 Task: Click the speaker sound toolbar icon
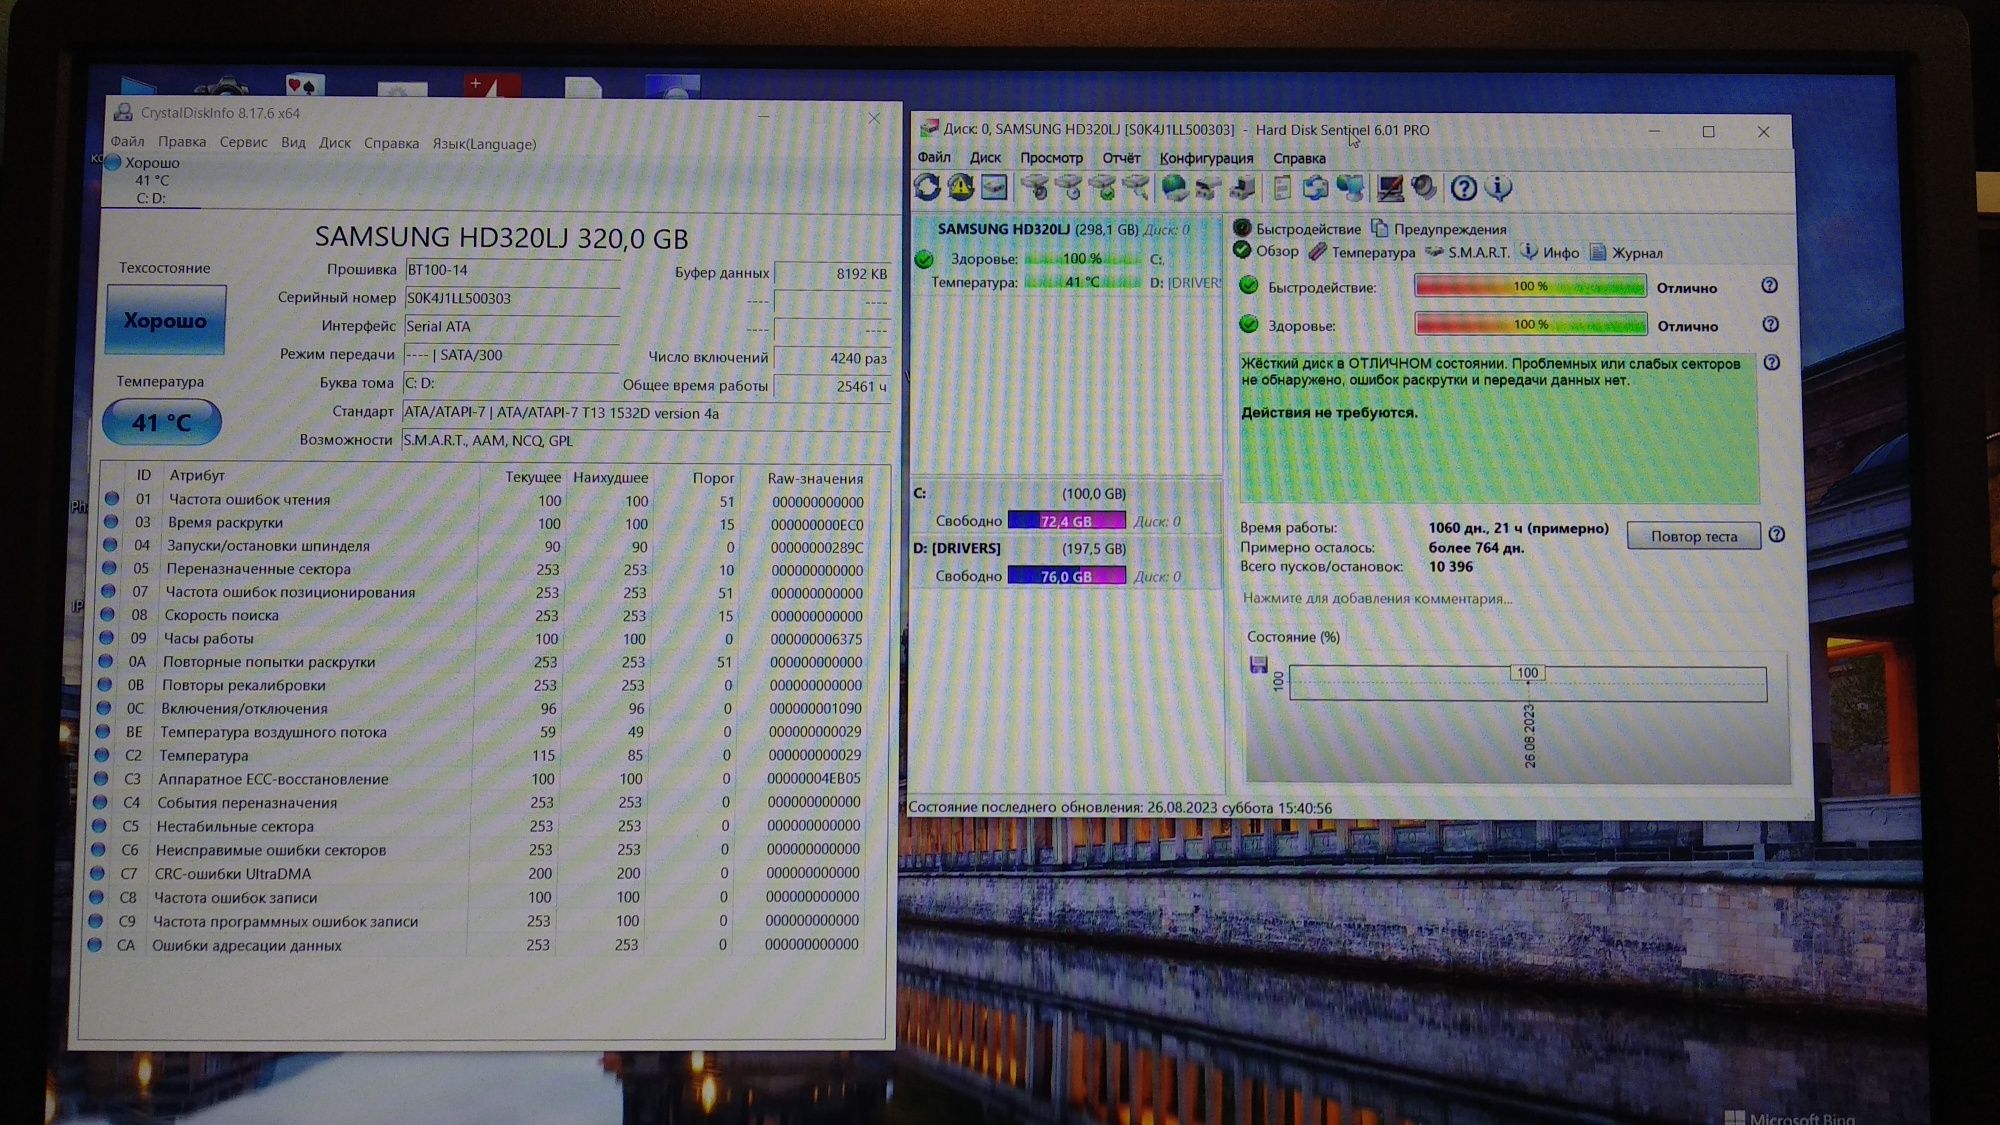[x=1424, y=188]
